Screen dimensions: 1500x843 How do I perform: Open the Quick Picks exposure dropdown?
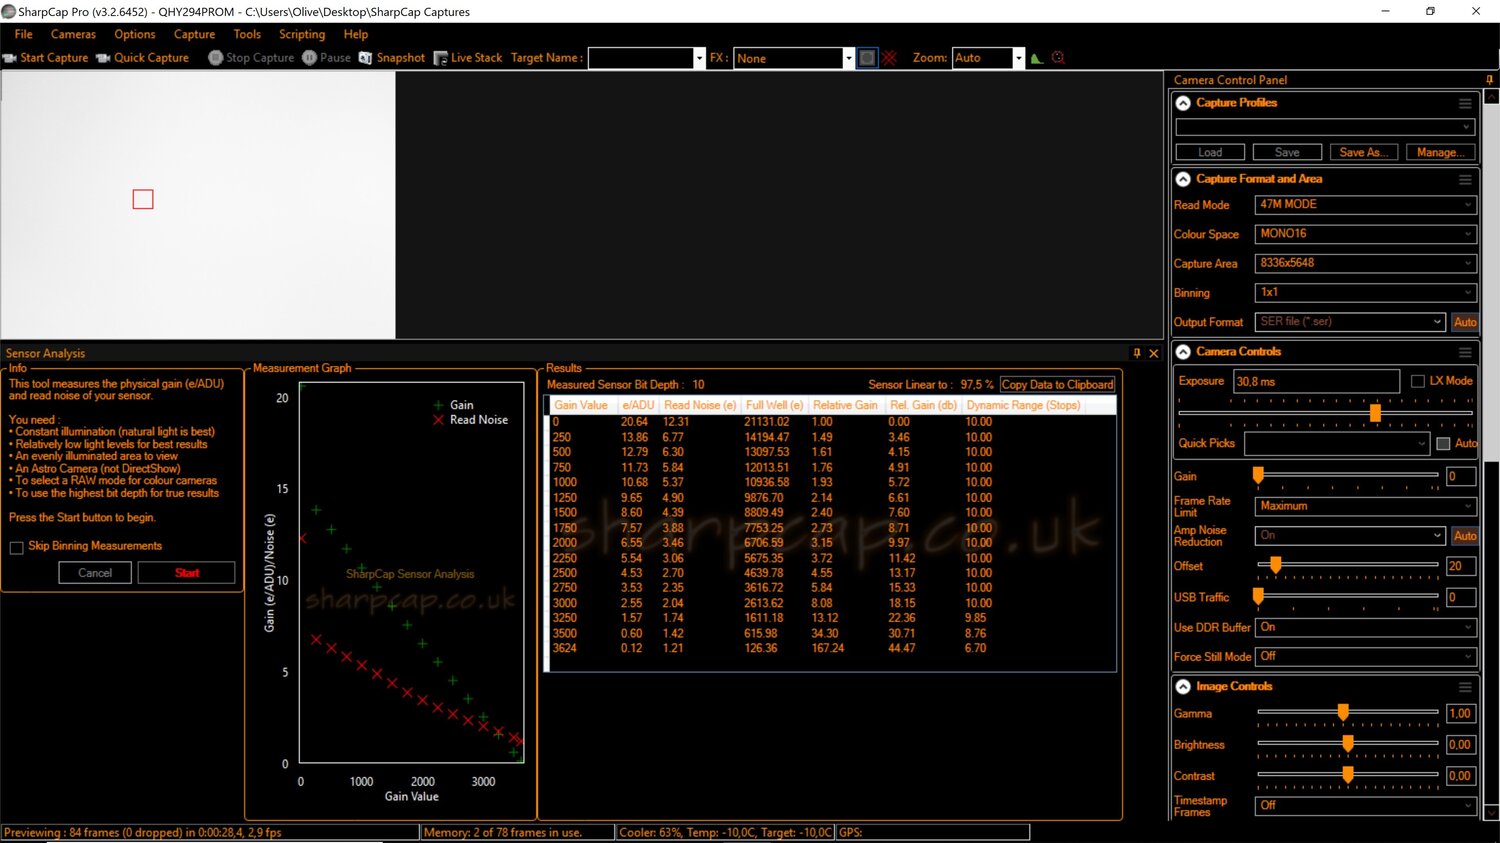pos(1337,444)
